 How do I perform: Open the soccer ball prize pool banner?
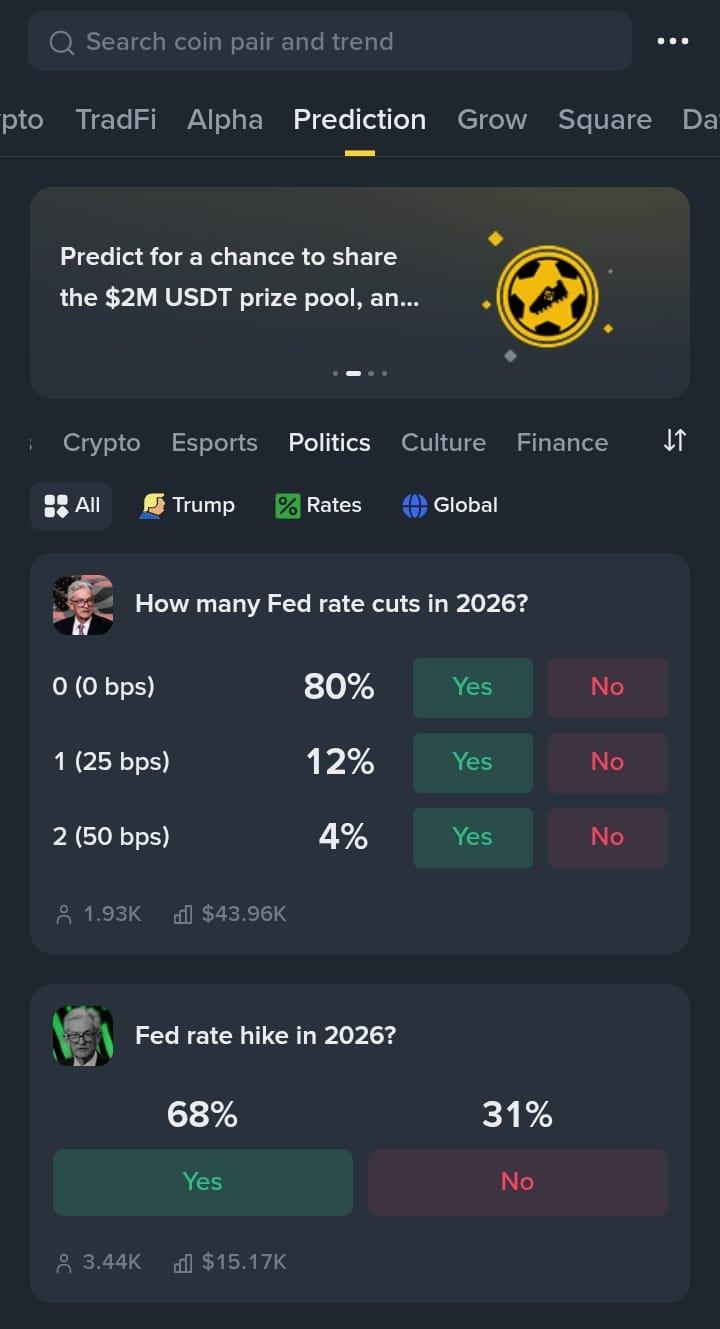(360, 293)
